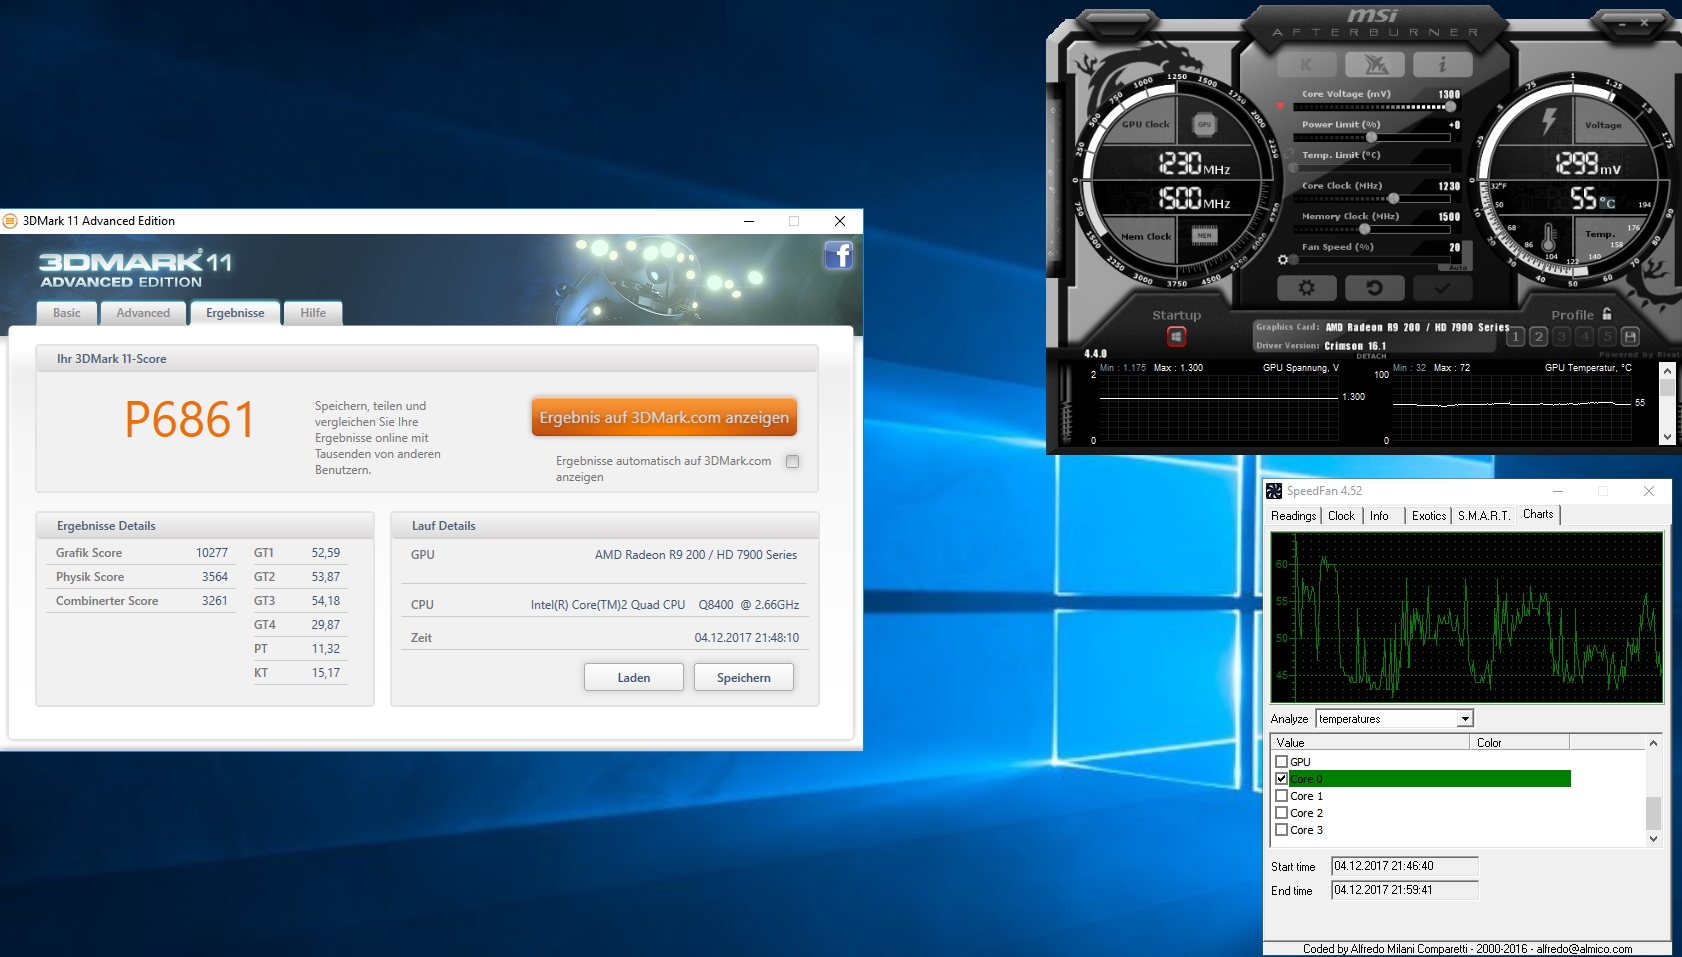Open the S.M.A.R.T. tab in SpeedFan
The image size is (1682, 957).
pyautogui.click(x=1484, y=516)
